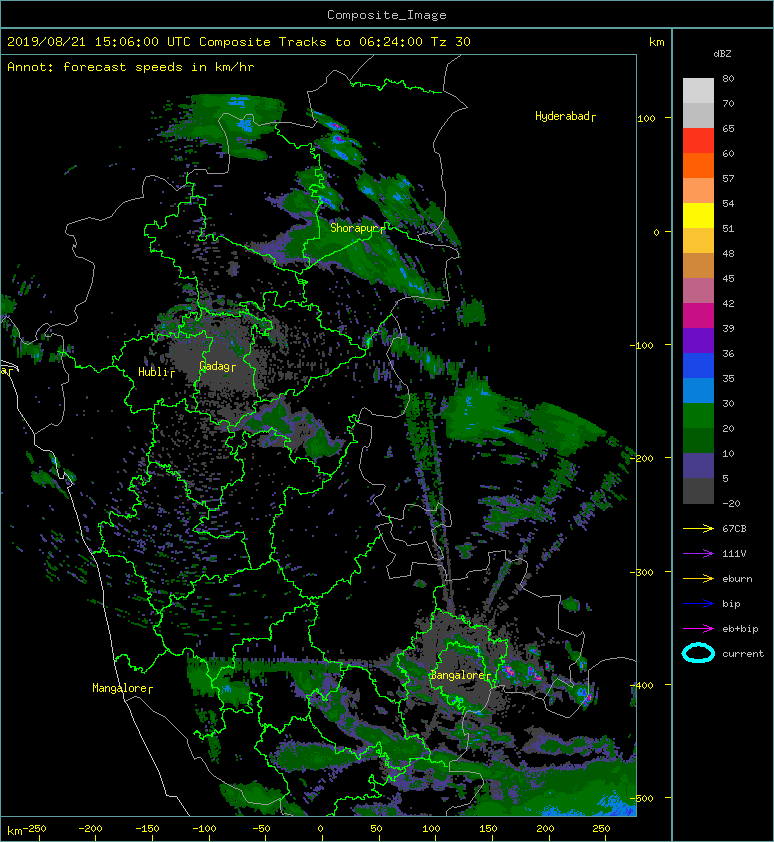Screen dimensions: 774x842
Task: Click the Hyderabad city label
Action: coord(565,116)
